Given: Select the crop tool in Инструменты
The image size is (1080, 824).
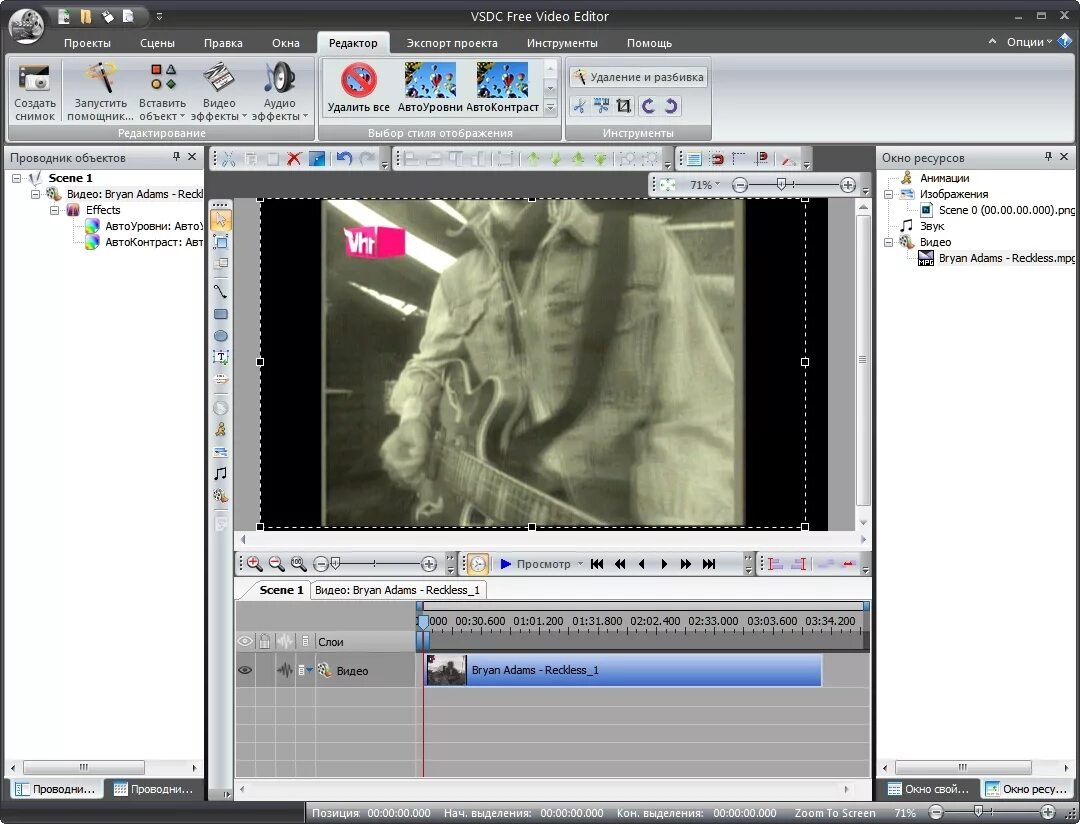Looking at the screenshot, I should click(x=624, y=106).
